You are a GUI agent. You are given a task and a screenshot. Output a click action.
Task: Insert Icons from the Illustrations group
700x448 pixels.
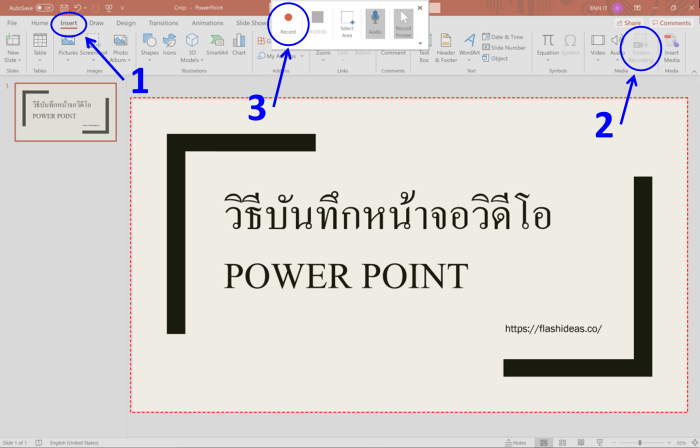tap(169, 45)
